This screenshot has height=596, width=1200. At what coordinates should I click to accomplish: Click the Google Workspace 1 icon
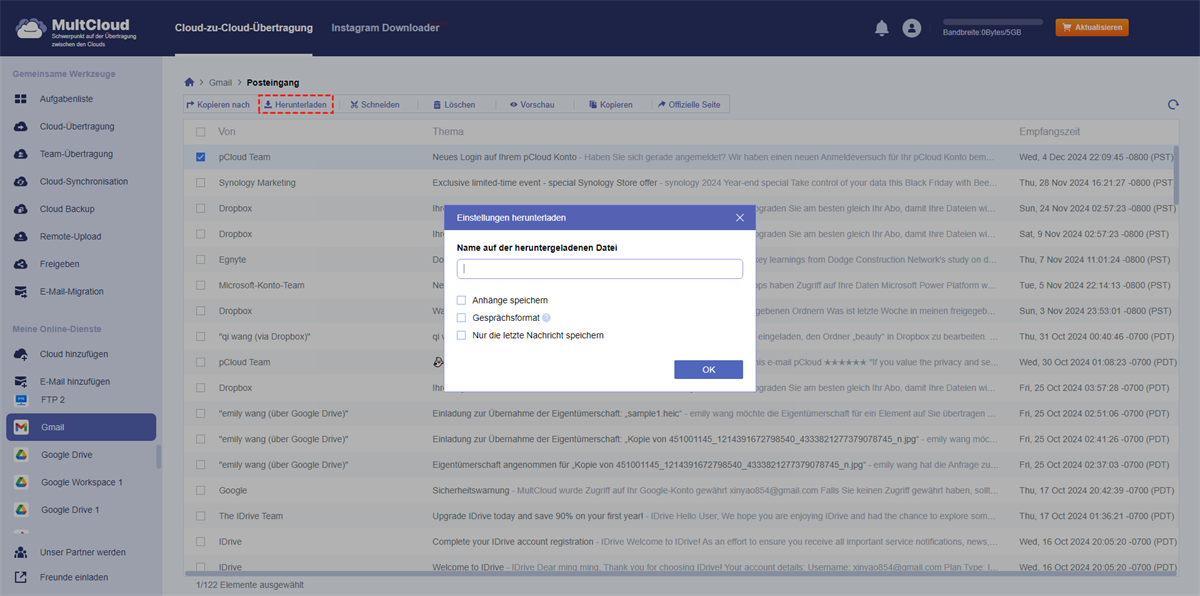21,482
